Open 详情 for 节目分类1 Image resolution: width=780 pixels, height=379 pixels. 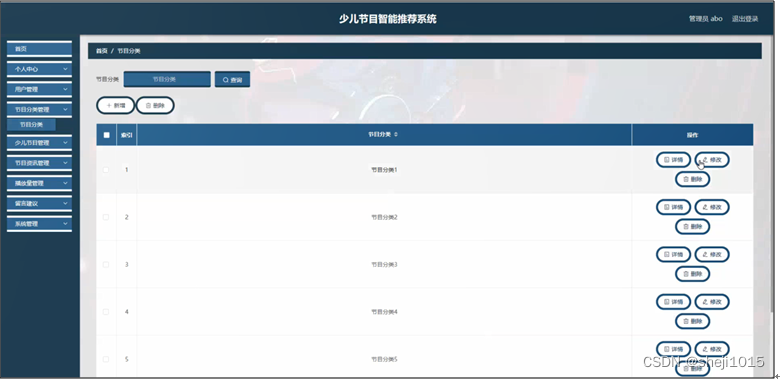coord(673,160)
